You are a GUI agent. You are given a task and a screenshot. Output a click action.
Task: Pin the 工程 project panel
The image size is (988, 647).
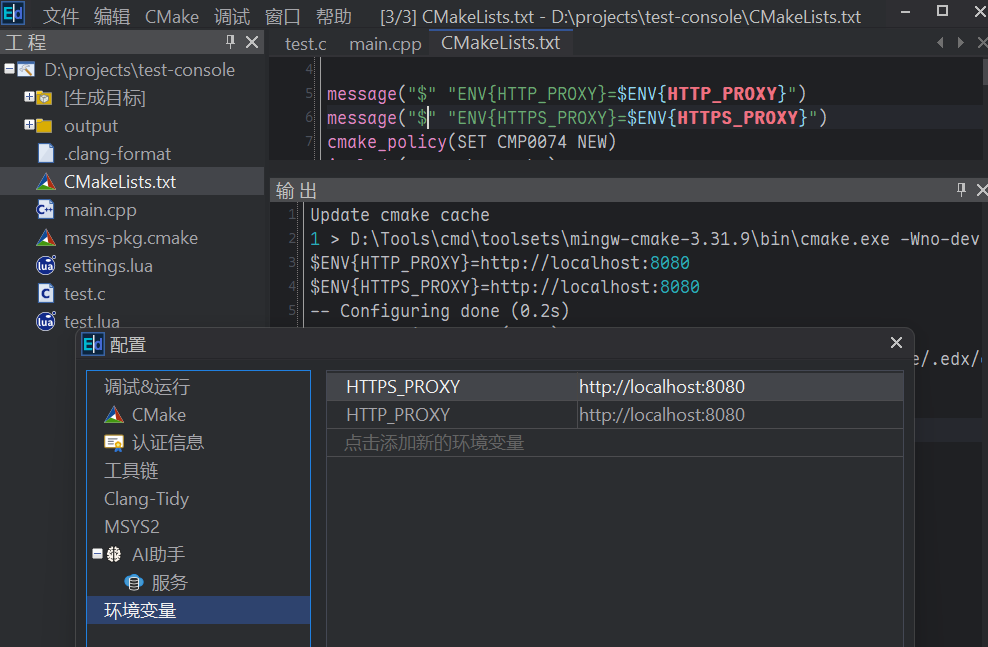click(x=231, y=42)
